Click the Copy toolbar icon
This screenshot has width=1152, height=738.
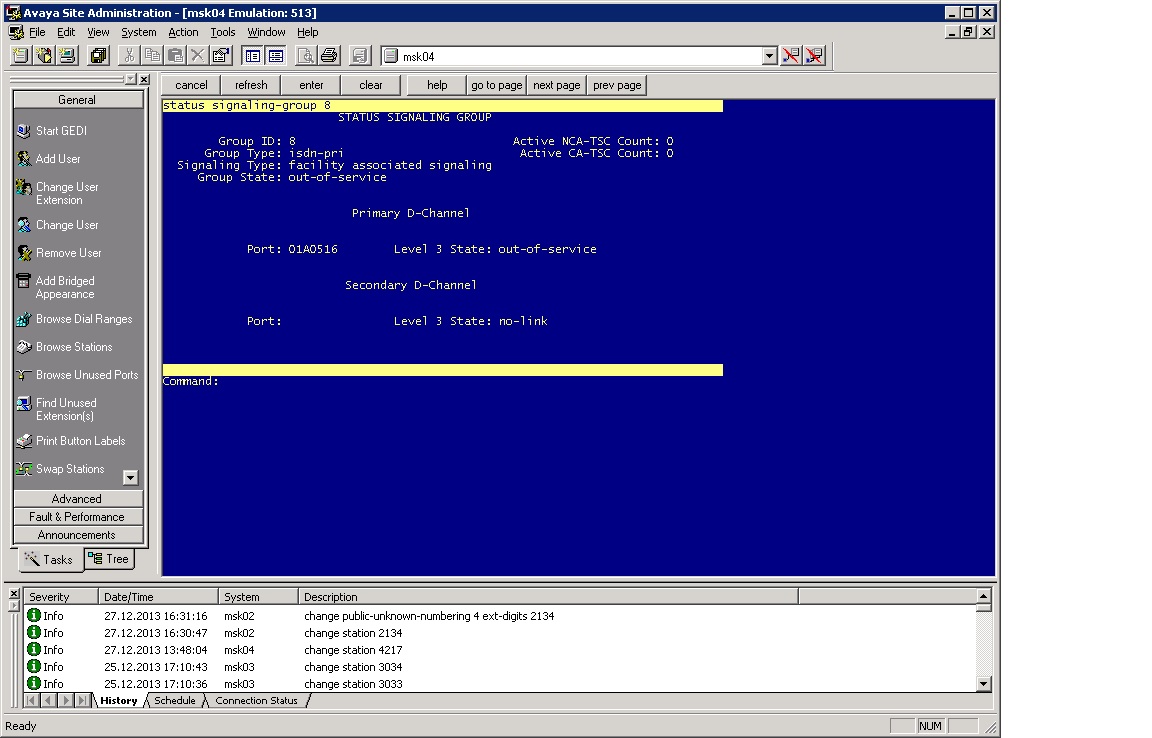pos(152,56)
